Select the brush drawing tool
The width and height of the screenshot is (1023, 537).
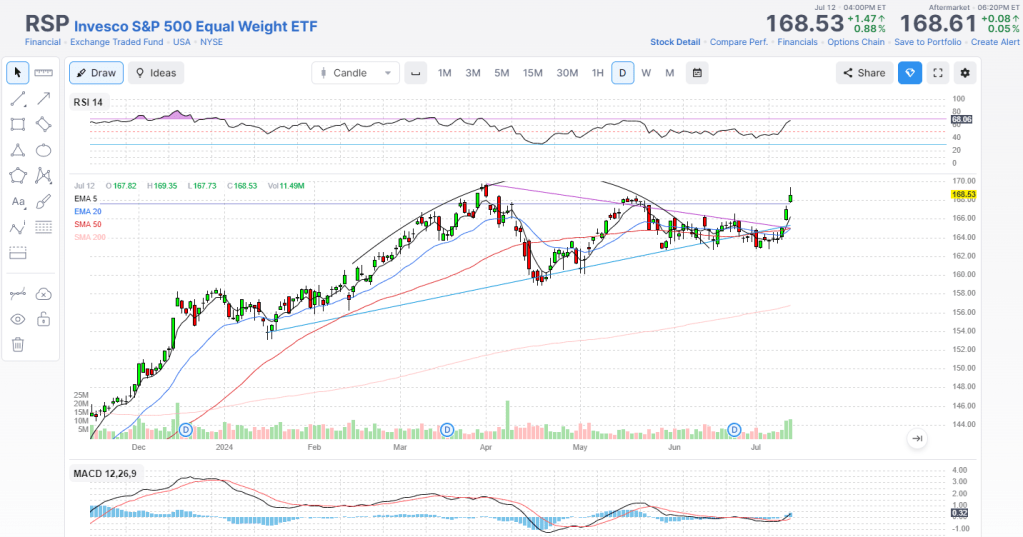(x=43, y=202)
